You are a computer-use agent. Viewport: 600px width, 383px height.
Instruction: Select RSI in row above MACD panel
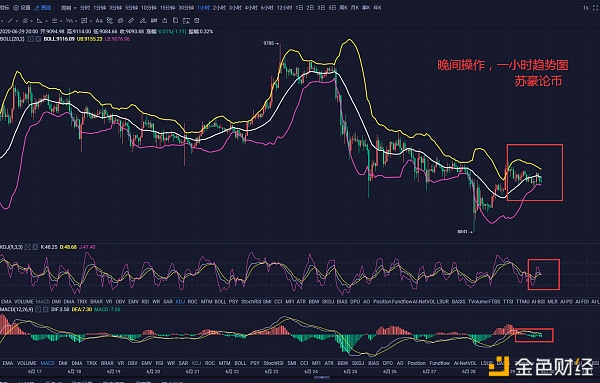click(x=145, y=302)
